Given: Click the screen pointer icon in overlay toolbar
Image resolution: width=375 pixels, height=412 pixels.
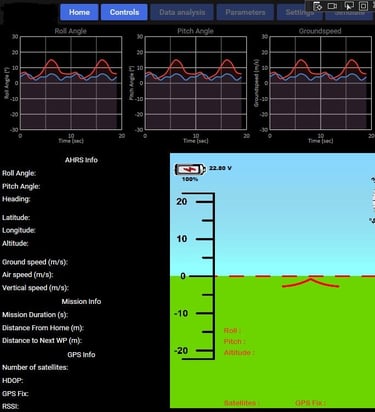Looking at the screenshot, I should click(x=349, y=6).
